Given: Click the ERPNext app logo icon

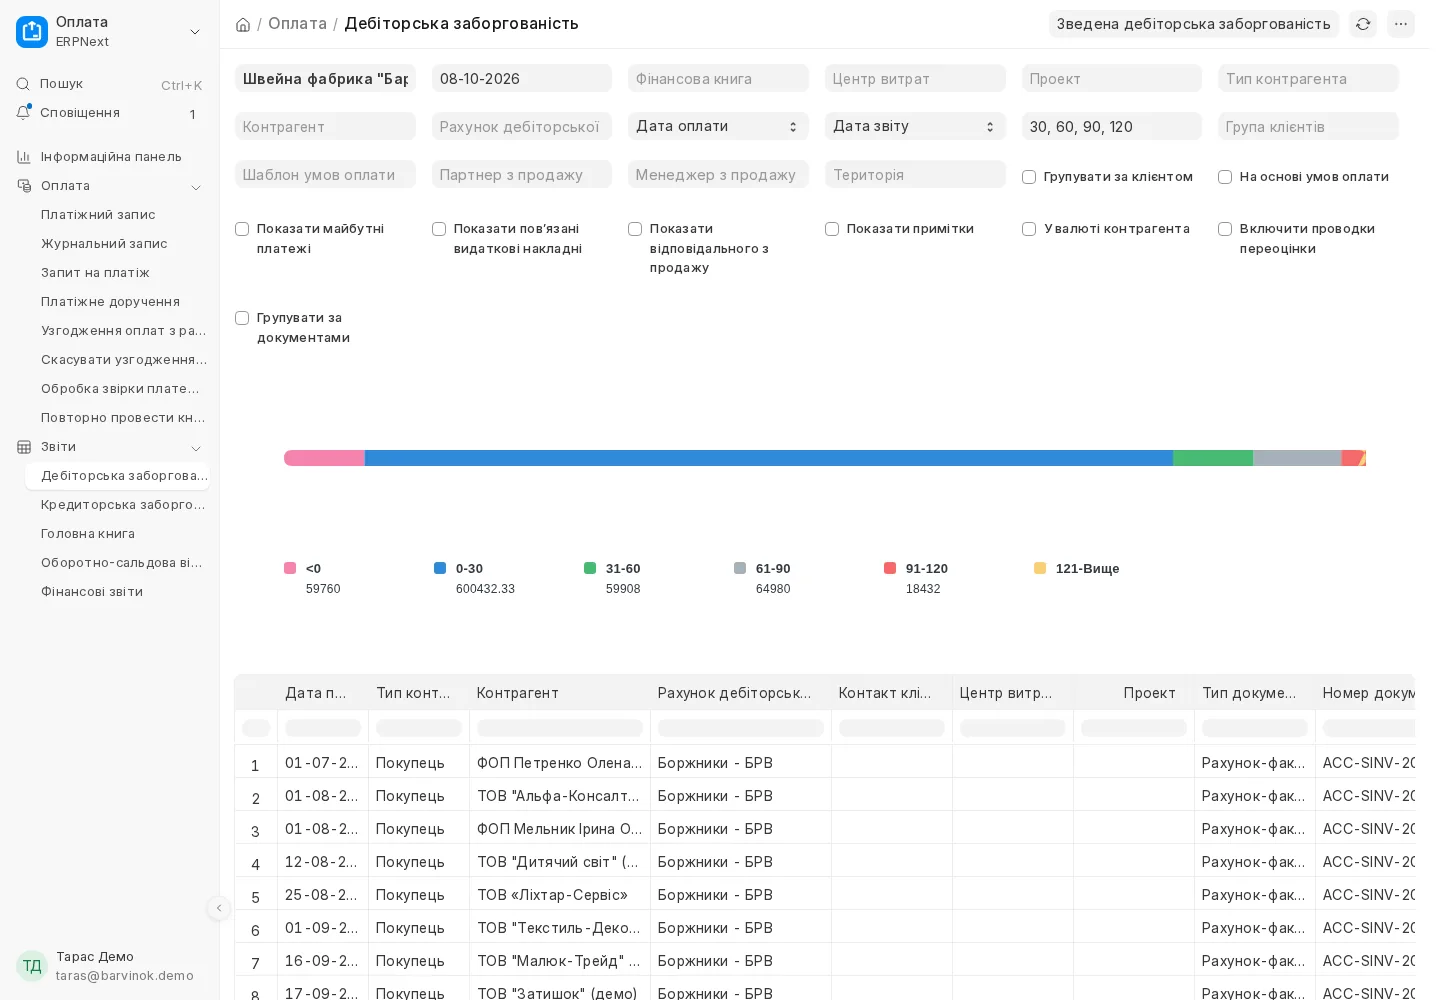Looking at the screenshot, I should click(32, 32).
